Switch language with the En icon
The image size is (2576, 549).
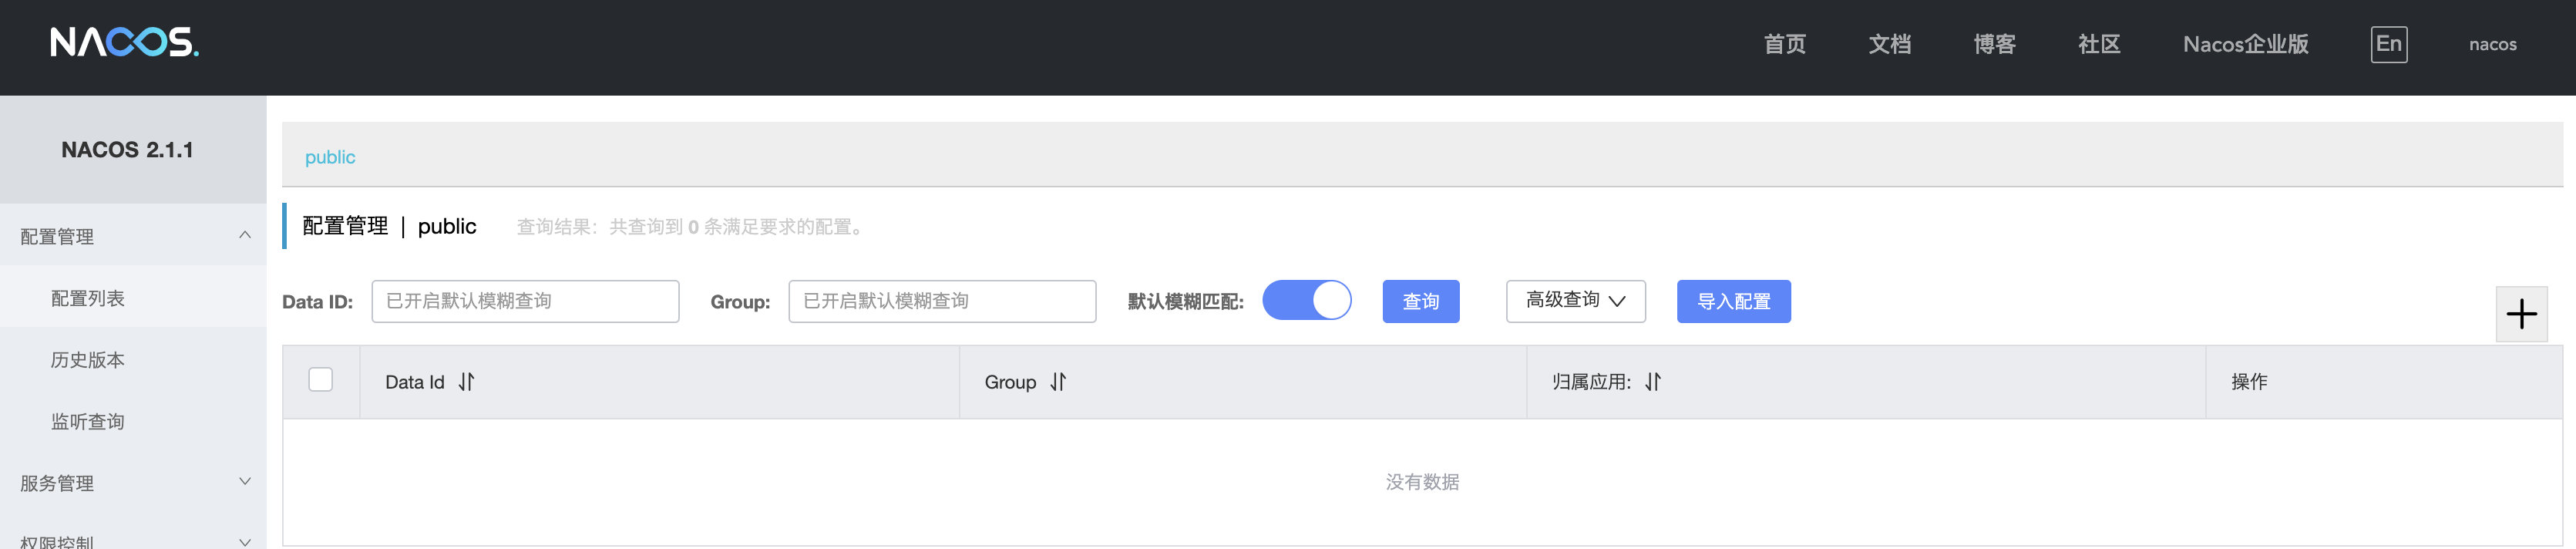click(2388, 44)
